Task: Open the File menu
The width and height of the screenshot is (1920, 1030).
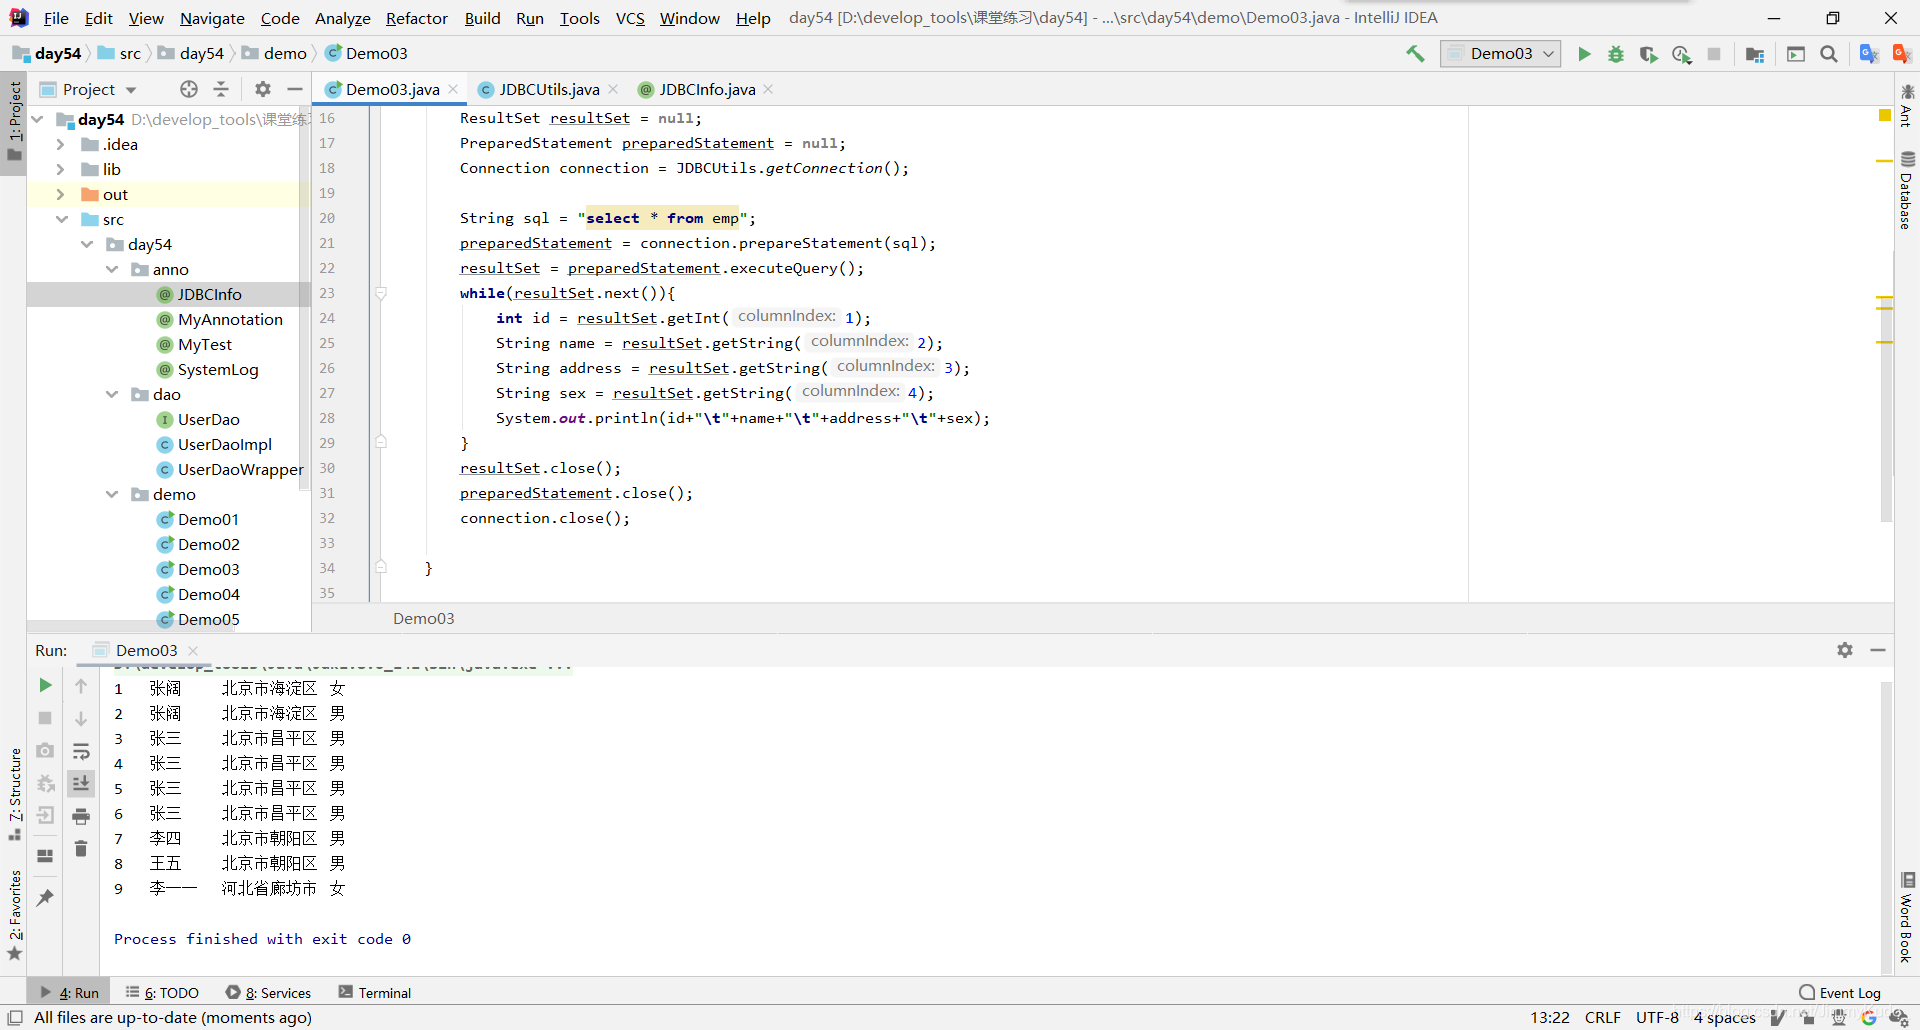Action: point(56,18)
